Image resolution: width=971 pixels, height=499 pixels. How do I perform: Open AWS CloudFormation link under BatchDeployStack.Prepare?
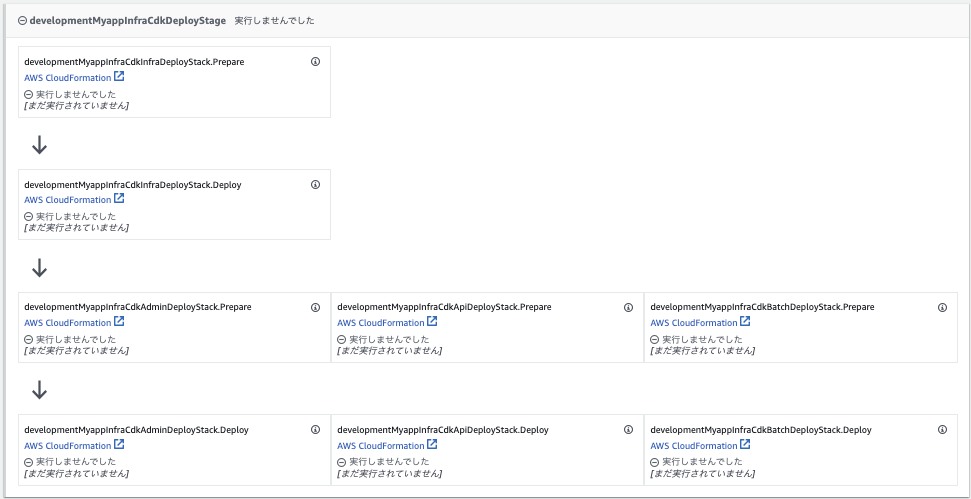[700, 323]
